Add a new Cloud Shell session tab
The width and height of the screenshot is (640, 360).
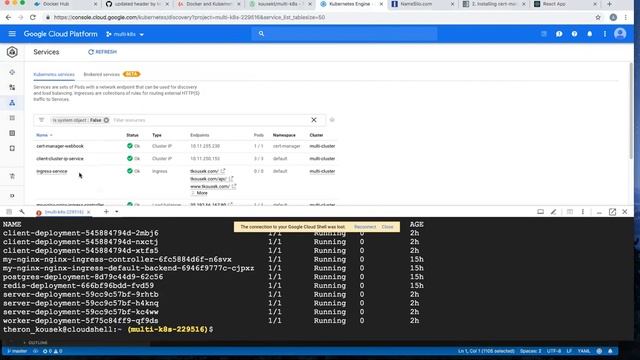(106, 212)
